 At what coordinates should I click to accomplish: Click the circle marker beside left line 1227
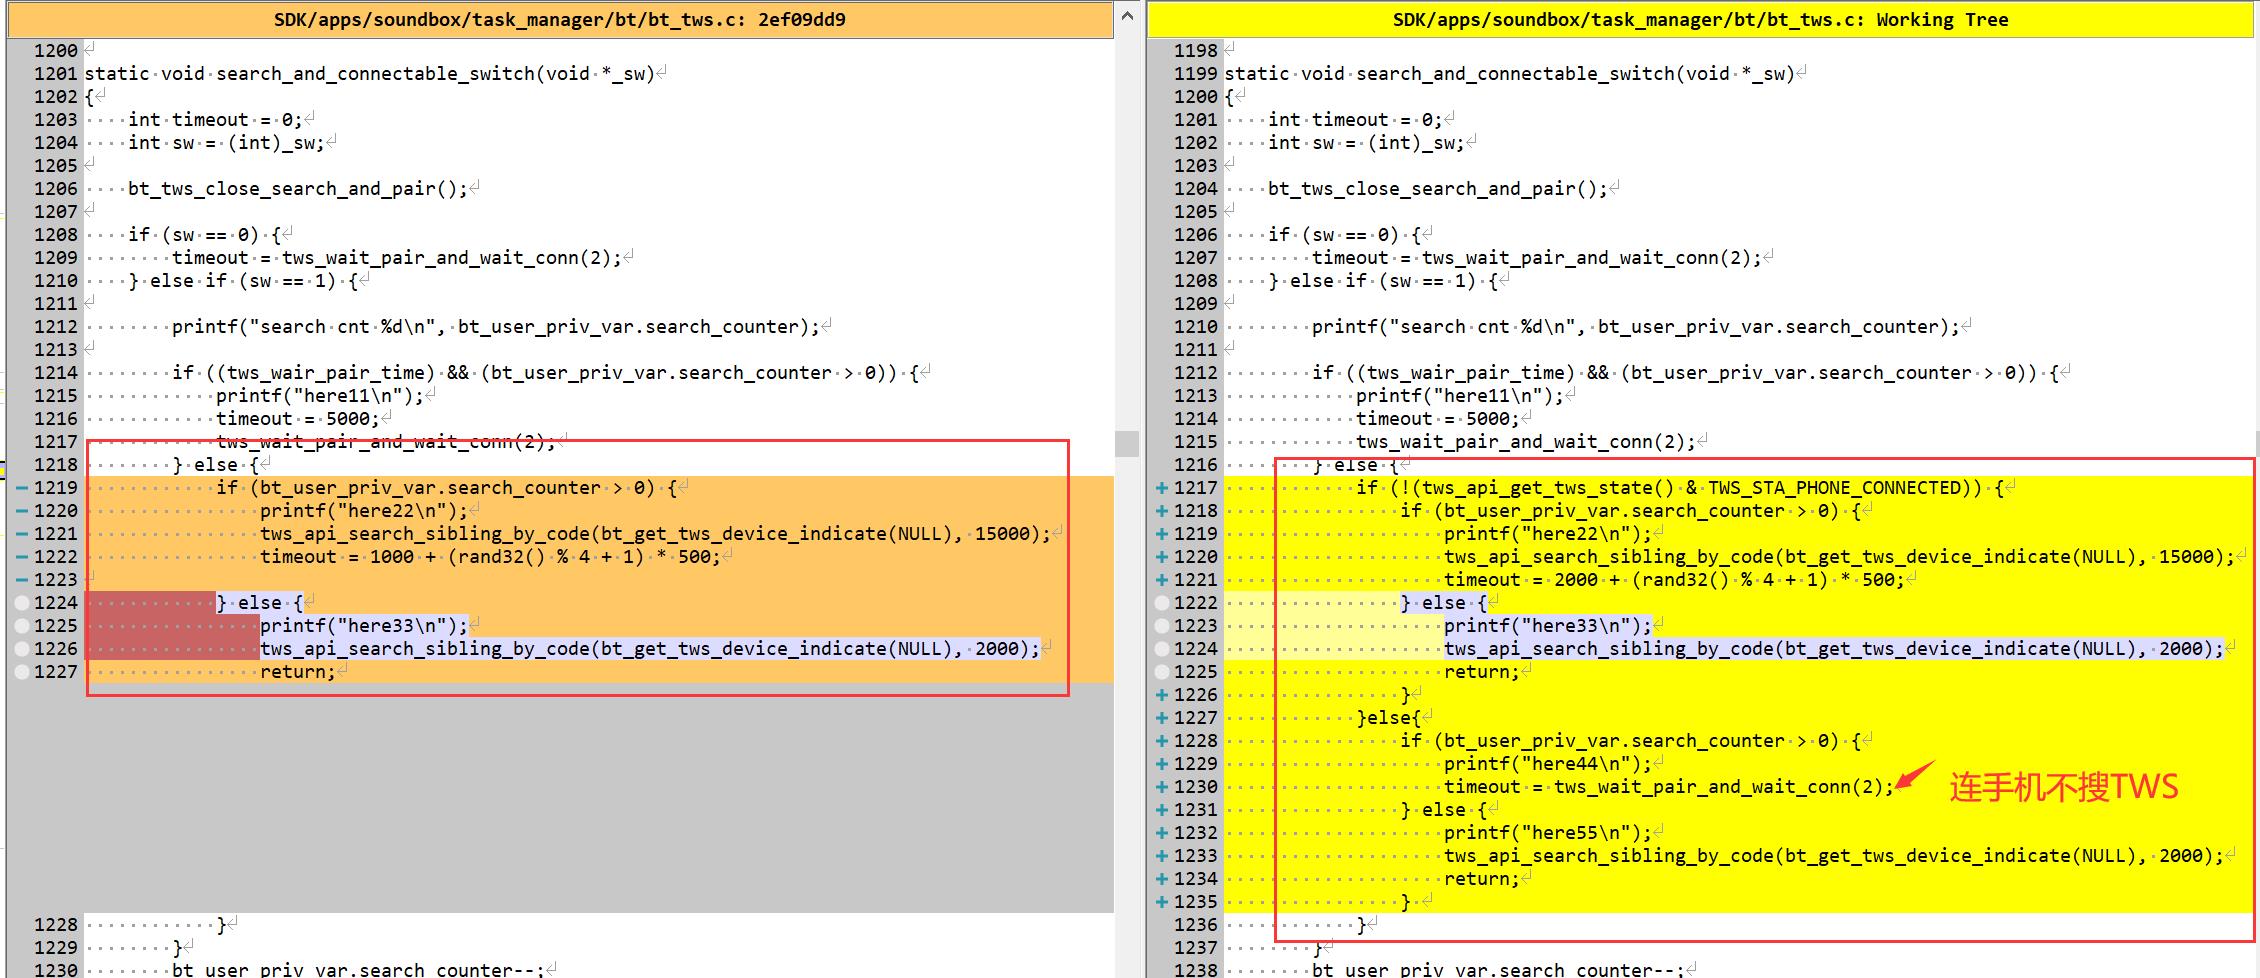tap(22, 672)
